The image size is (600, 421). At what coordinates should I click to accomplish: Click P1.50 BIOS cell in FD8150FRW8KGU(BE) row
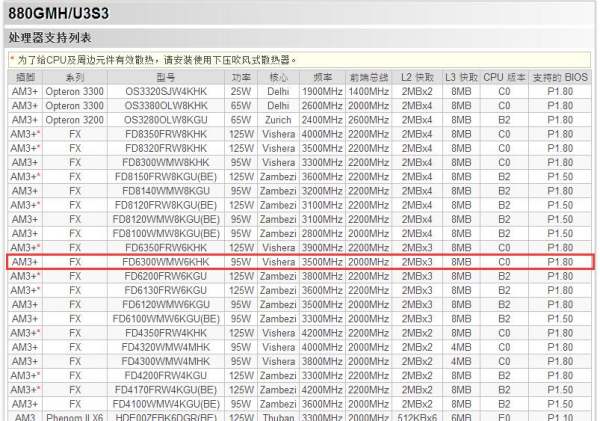pos(560,177)
